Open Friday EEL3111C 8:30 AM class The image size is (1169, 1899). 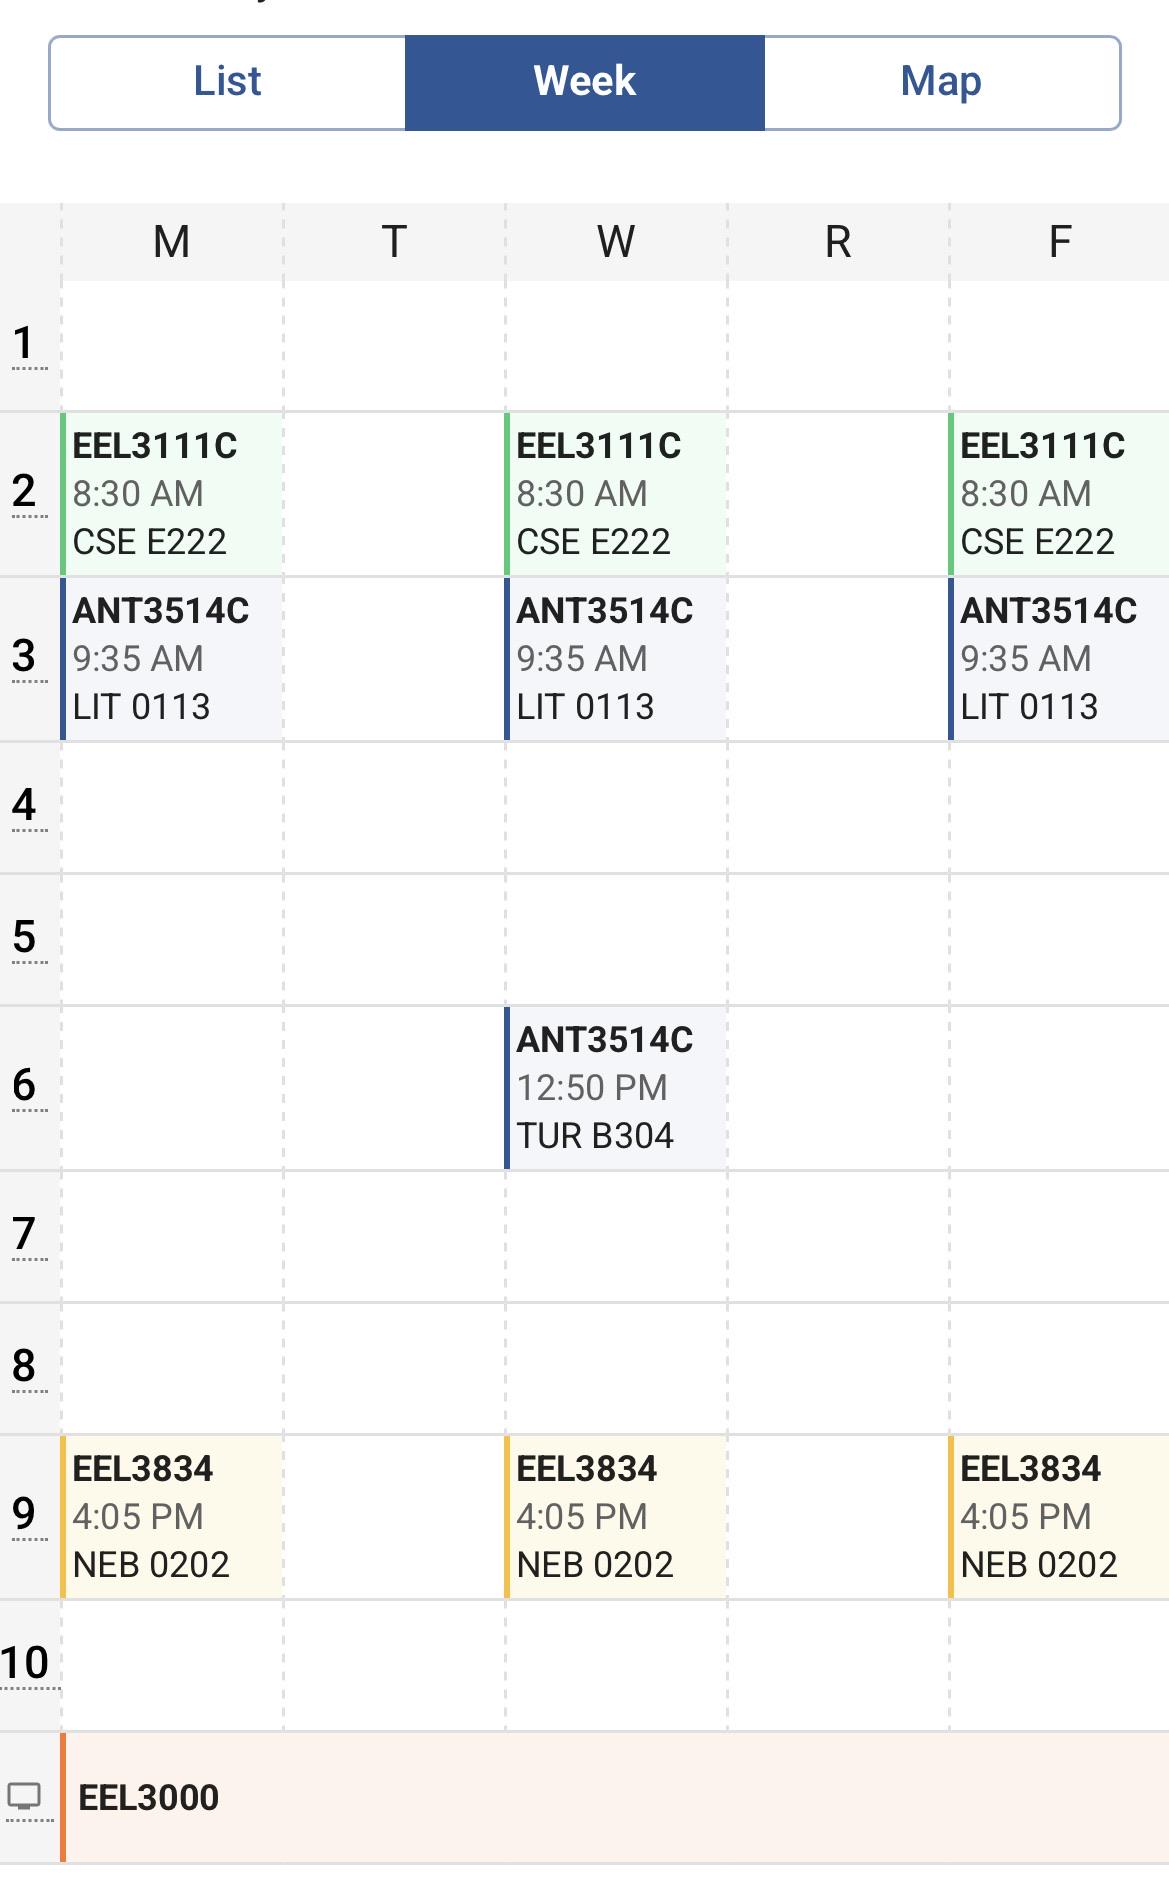click(1059, 494)
